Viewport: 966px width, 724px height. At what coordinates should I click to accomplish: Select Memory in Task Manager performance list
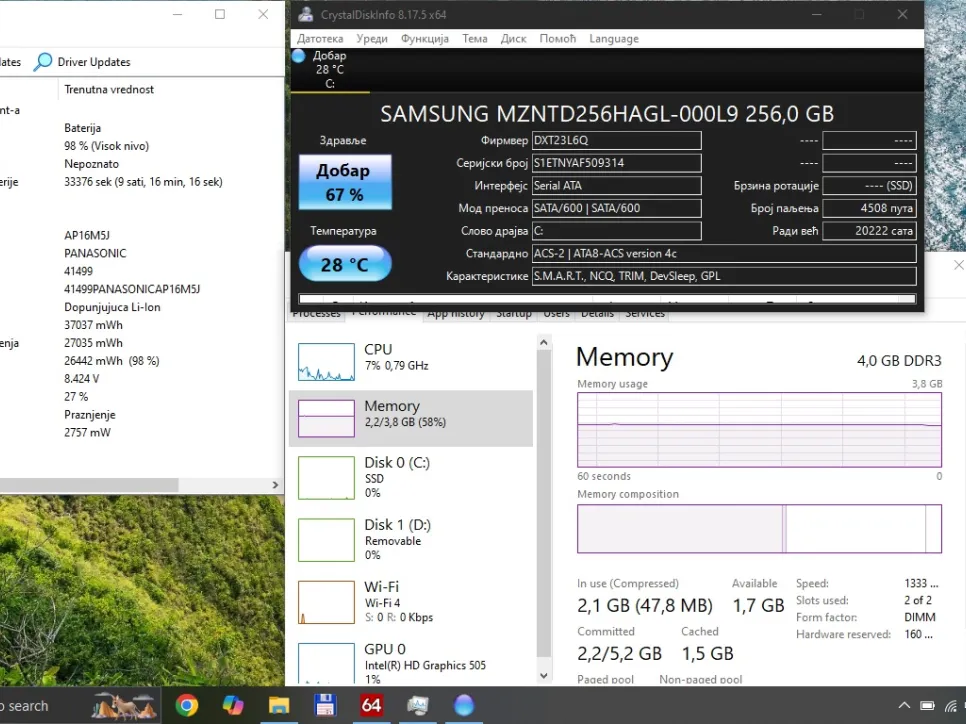(411, 418)
